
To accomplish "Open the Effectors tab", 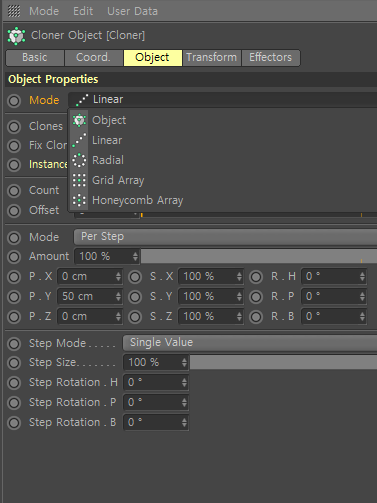I will (271, 57).
